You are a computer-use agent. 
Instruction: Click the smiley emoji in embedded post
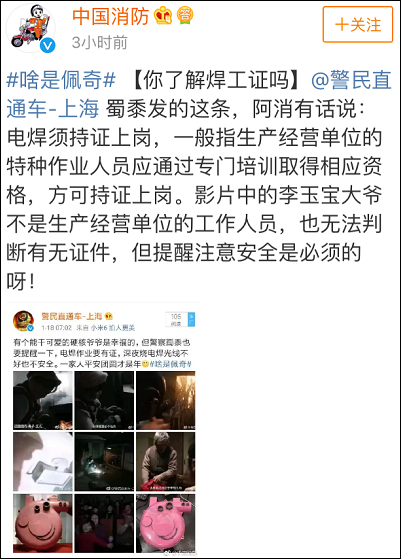click(145, 364)
